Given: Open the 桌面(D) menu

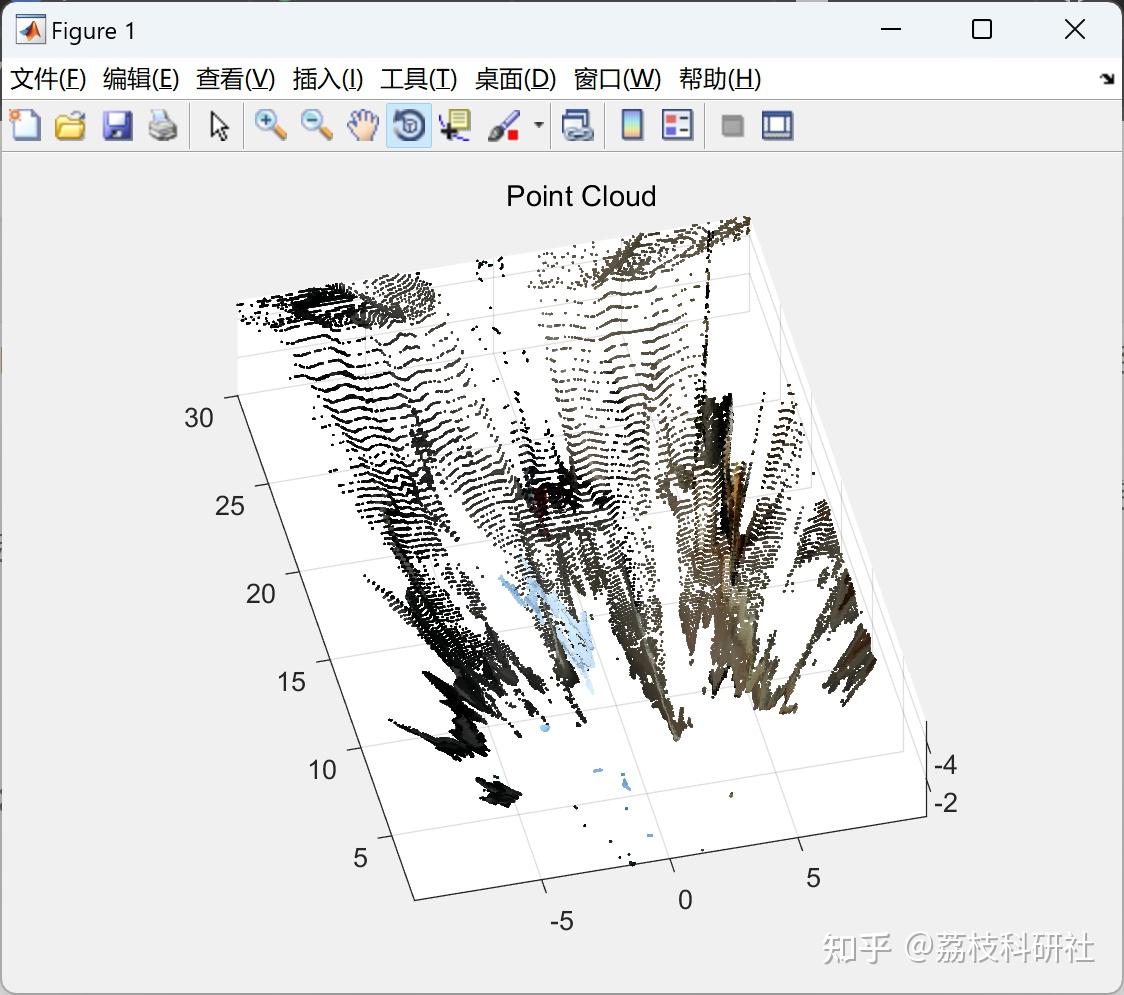Looking at the screenshot, I should coord(515,79).
